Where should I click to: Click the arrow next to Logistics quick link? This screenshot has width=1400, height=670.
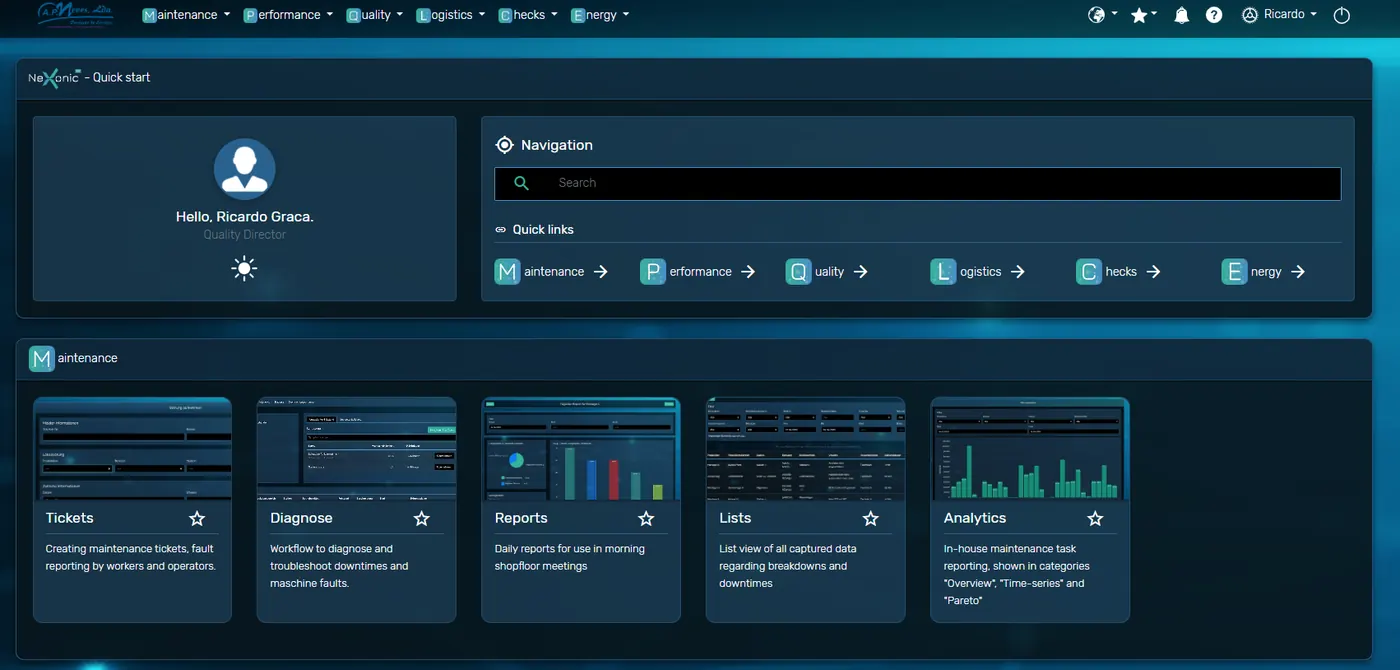(x=1018, y=272)
